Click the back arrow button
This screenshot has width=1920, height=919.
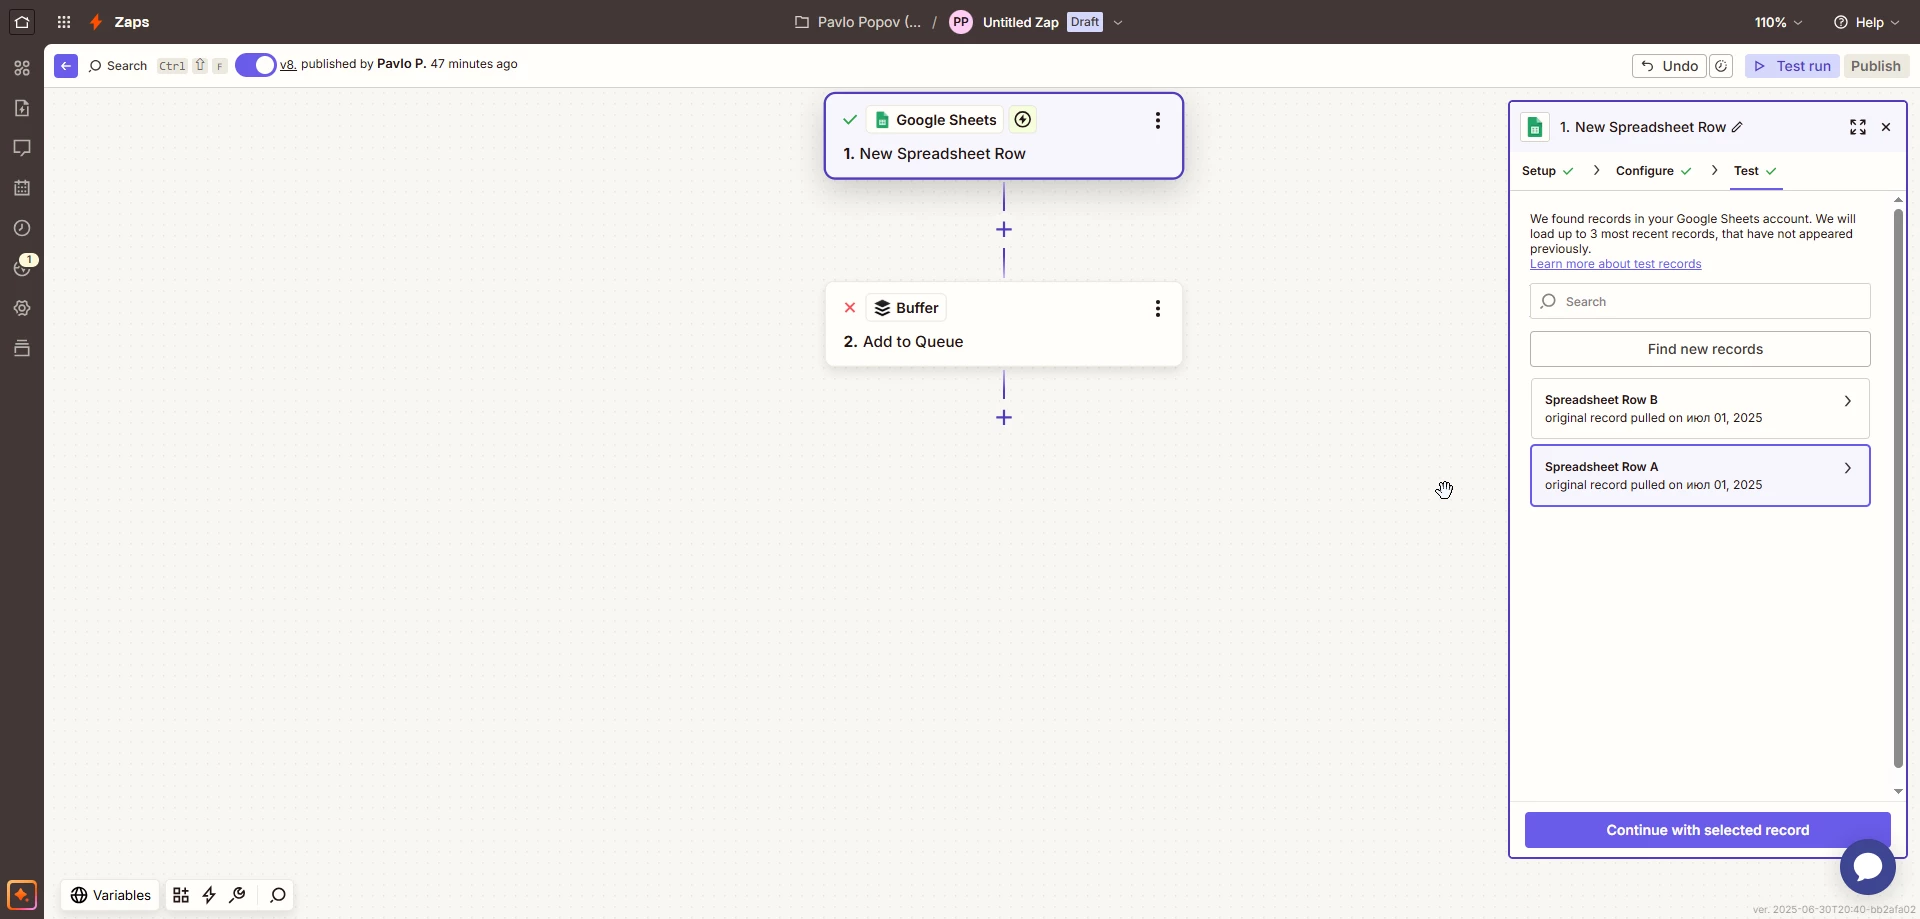pyautogui.click(x=66, y=66)
